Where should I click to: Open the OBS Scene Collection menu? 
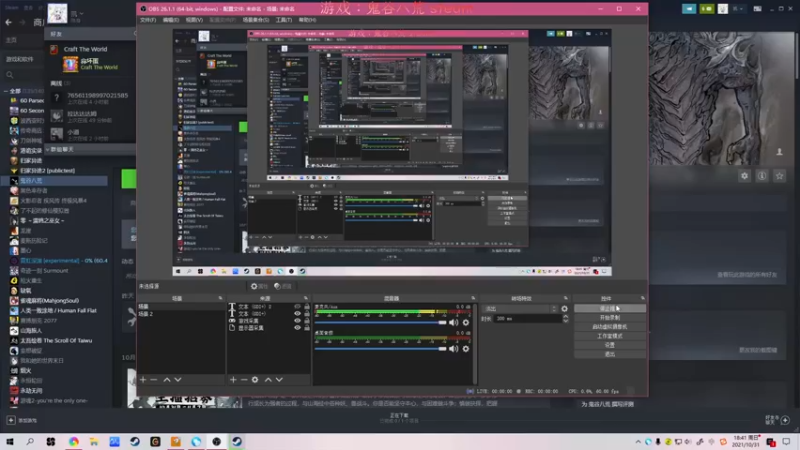tap(256, 20)
